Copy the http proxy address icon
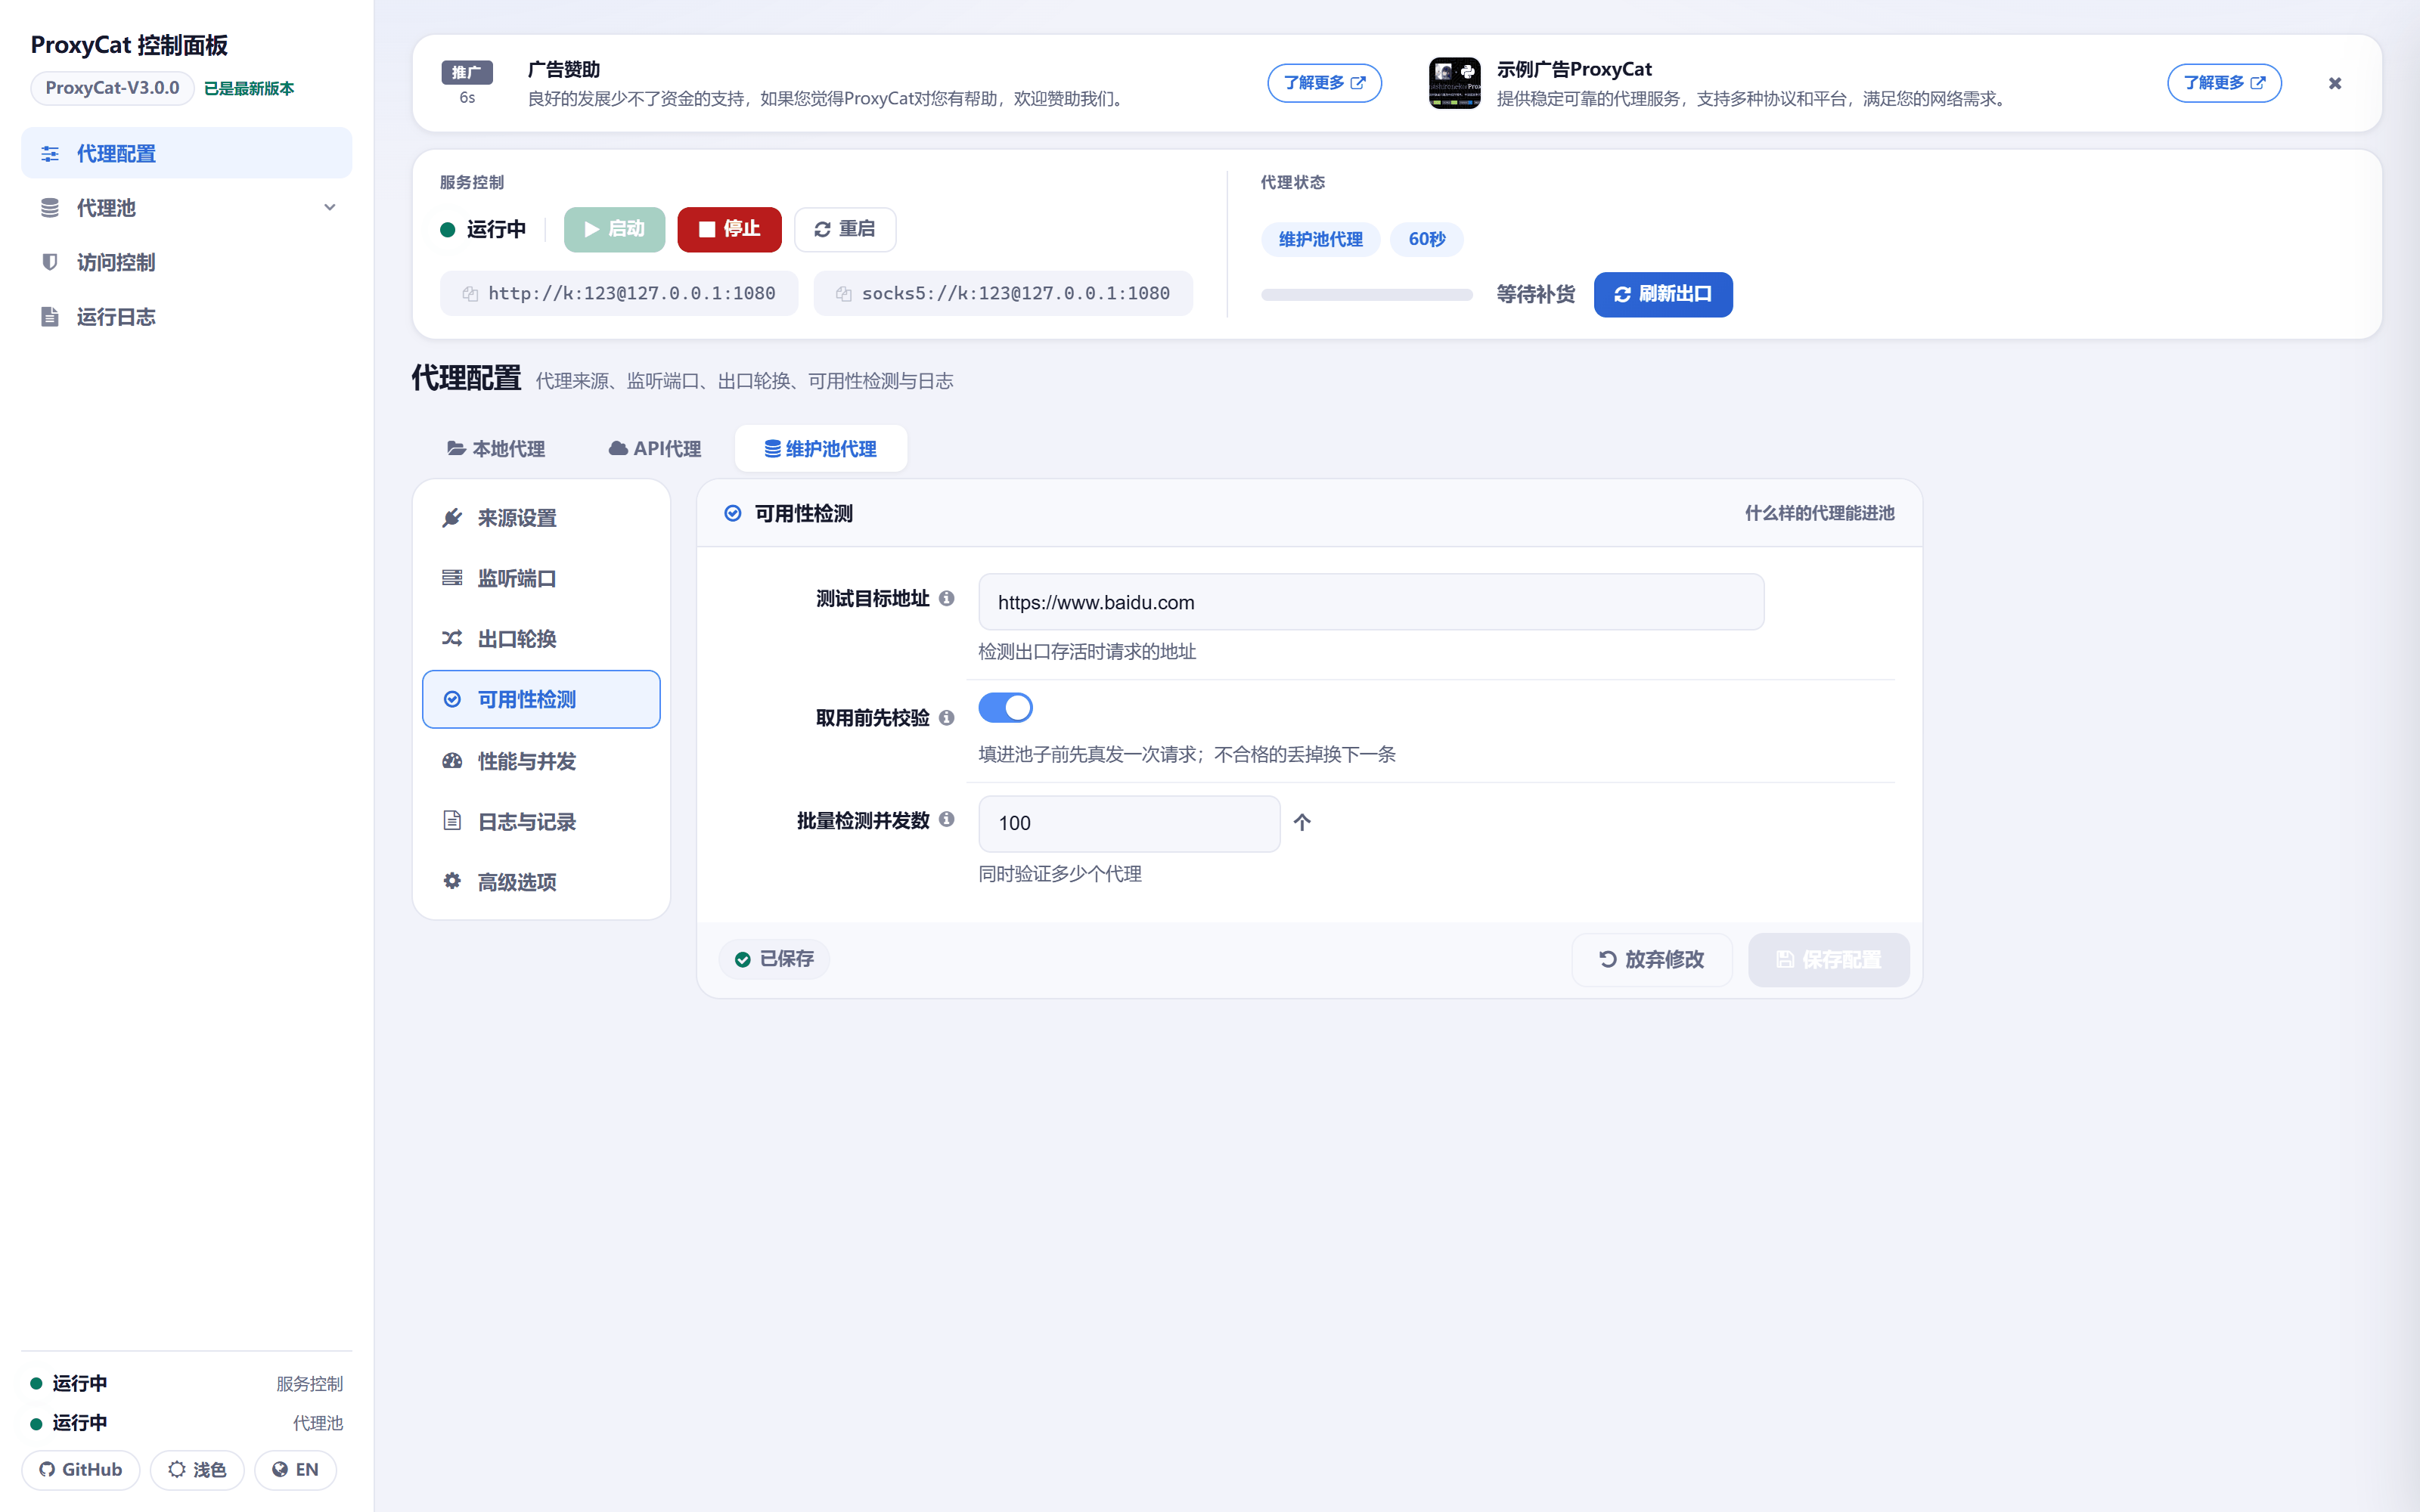This screenshot has width=2420, height=1512. [470, 293]
